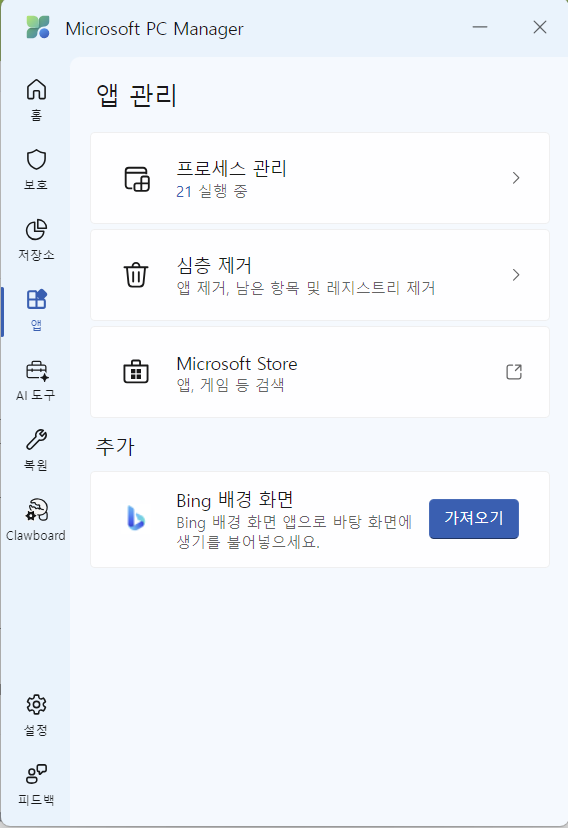
Task: Click the Microsoft Store bag icon
Action: tap(136, 372)
